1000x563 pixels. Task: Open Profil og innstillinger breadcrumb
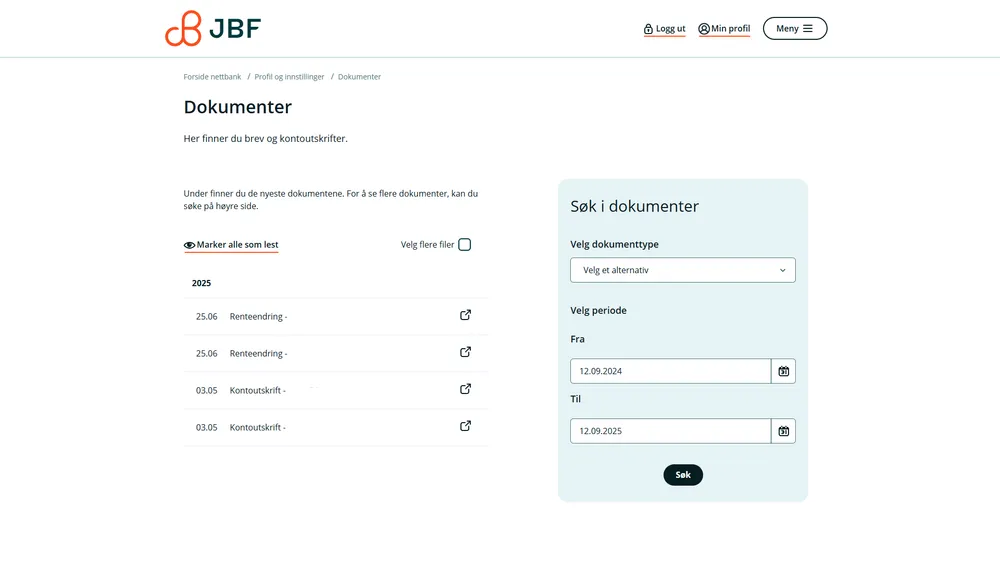click(289, 77)
